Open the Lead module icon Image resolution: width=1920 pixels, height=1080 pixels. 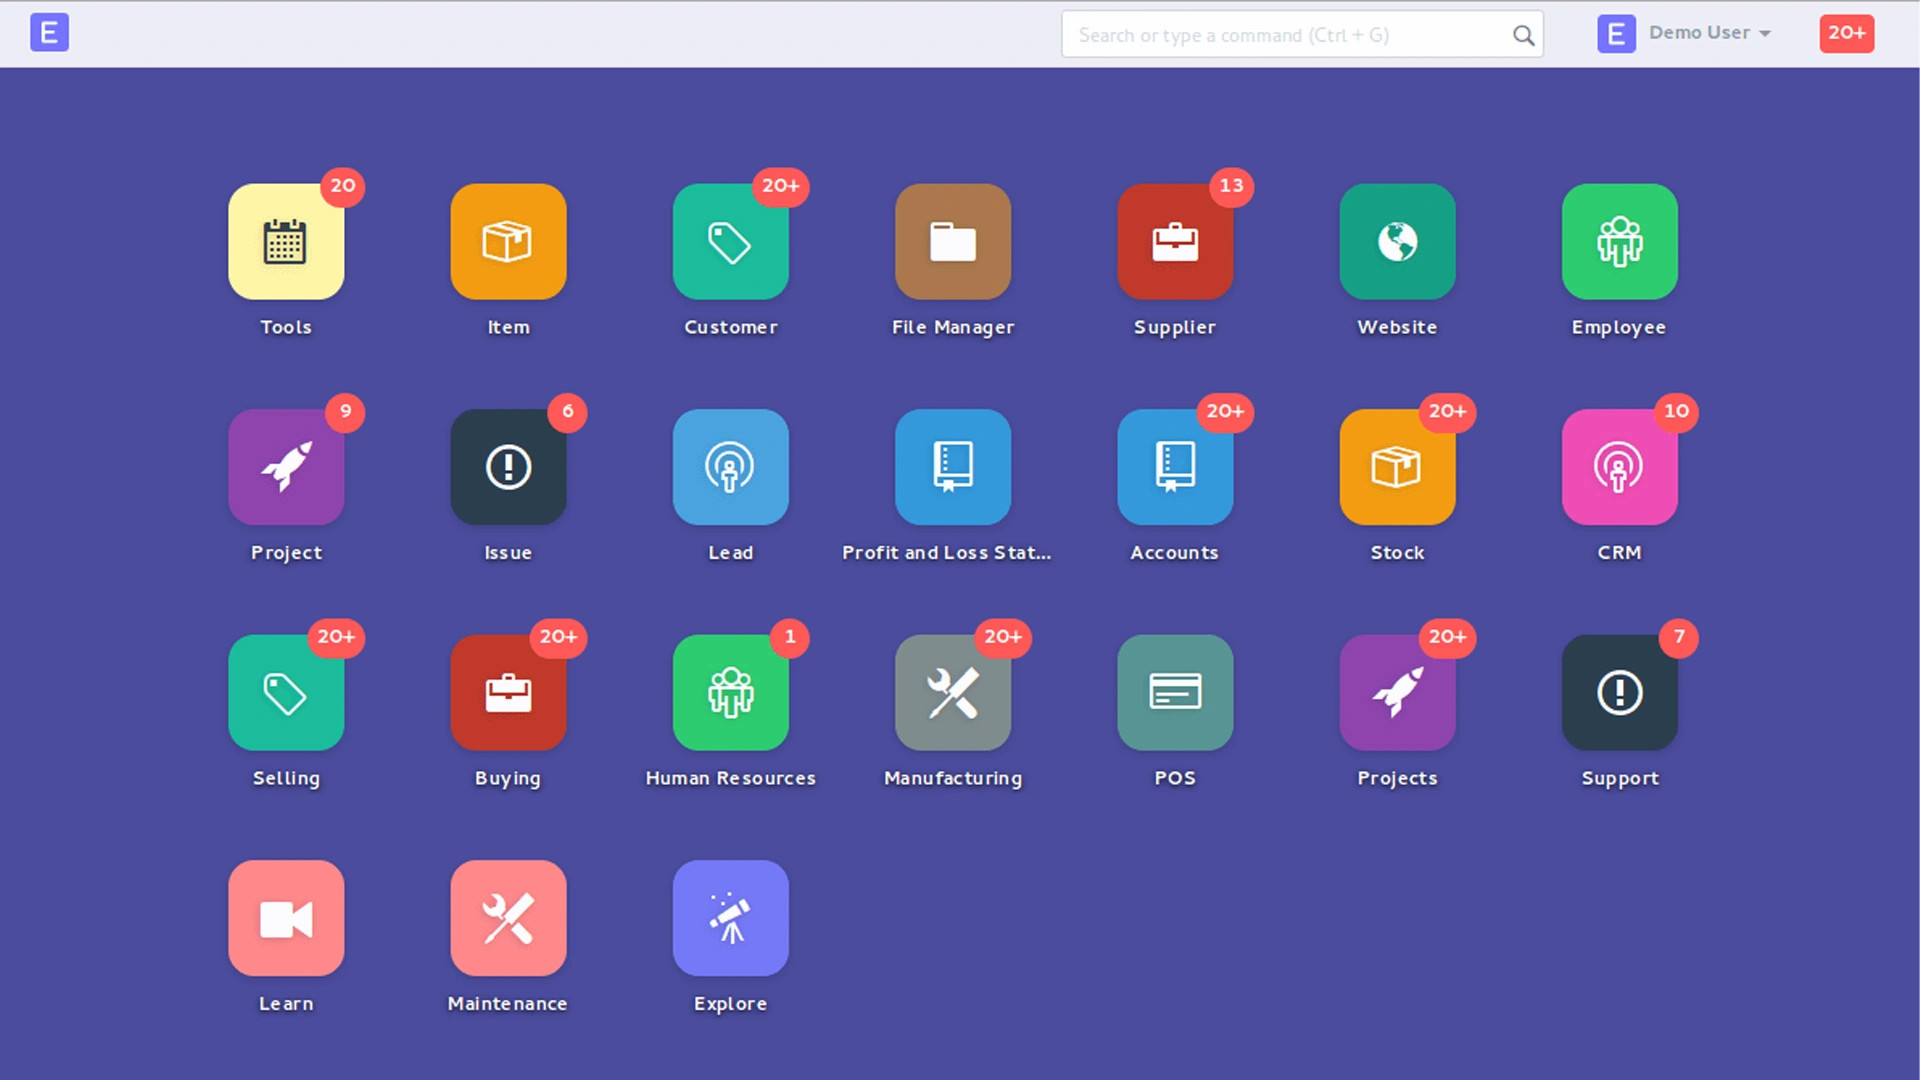(730, 467)
